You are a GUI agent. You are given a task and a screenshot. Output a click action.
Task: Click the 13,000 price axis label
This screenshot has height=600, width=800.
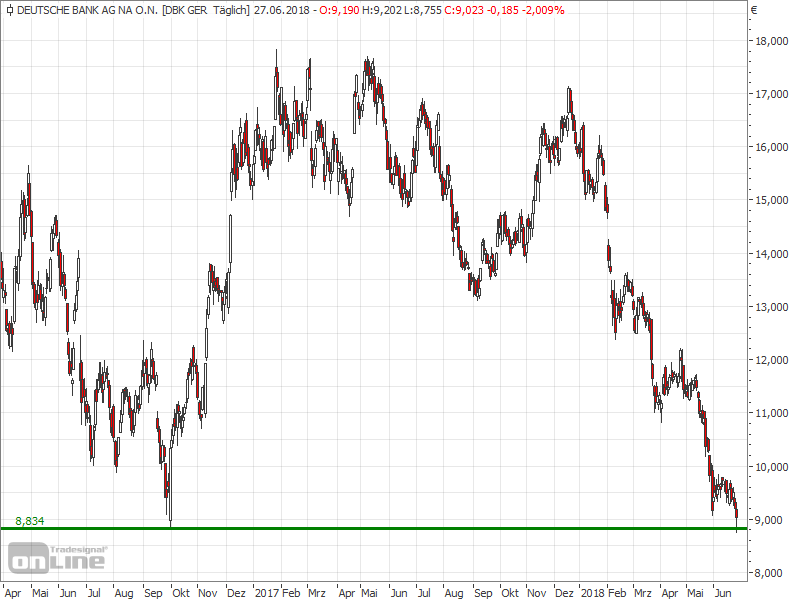pyautogui.click(x=773, y=307)
